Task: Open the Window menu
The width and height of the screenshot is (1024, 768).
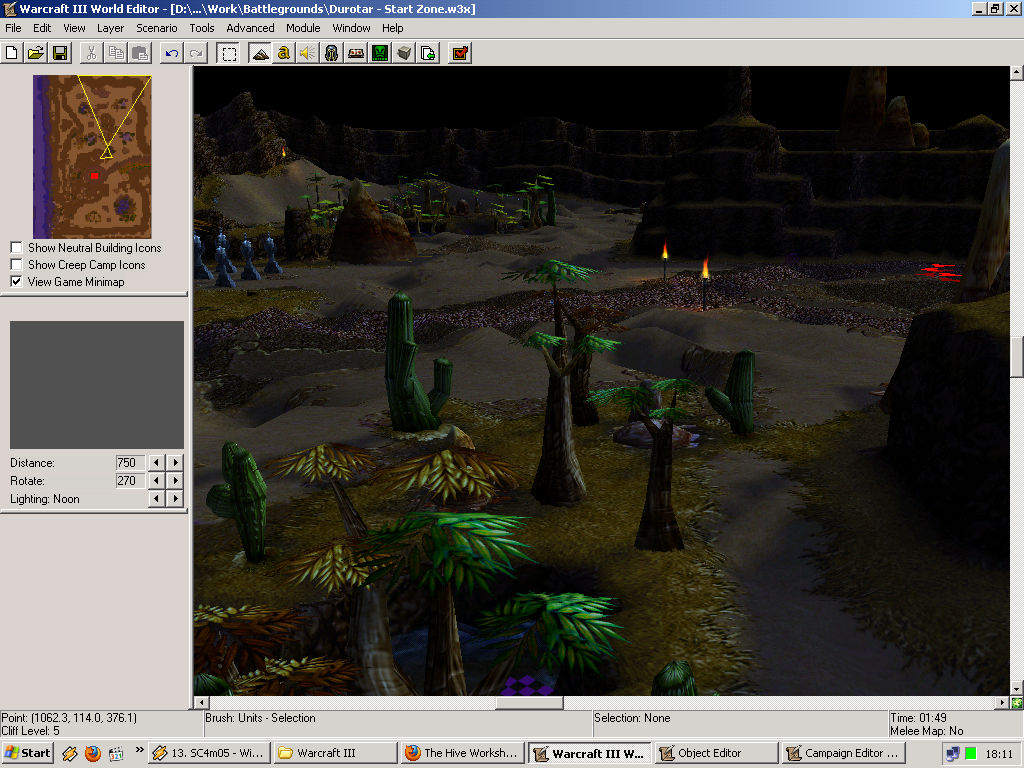Action: coord(351,28)
